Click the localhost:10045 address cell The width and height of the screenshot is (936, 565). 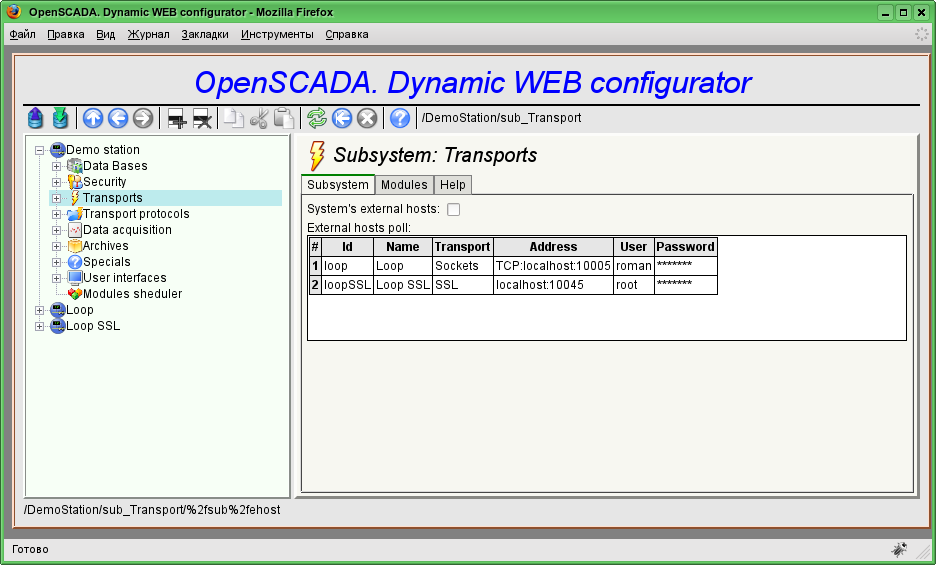(553, 285)
